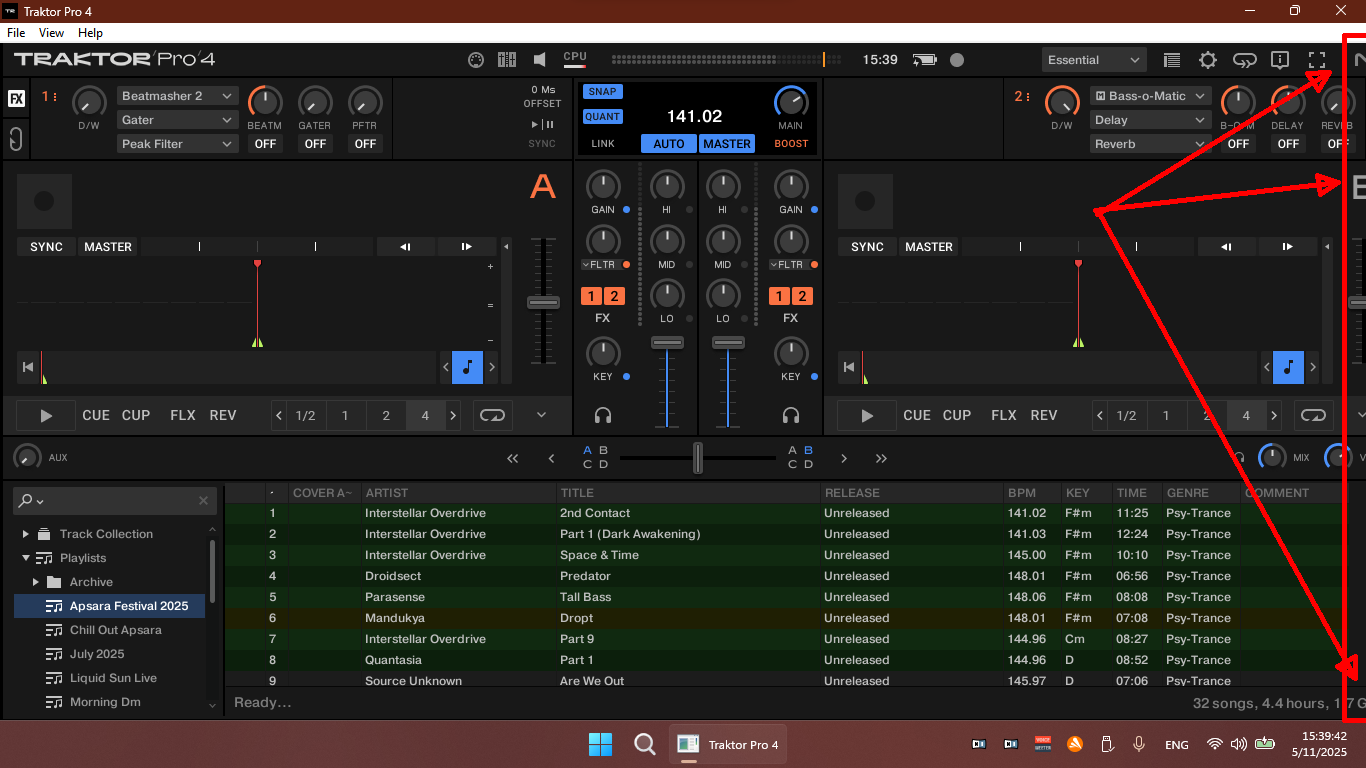Open the Gater effect dropdown
The image size is (1366, 768).
(177, 120)
